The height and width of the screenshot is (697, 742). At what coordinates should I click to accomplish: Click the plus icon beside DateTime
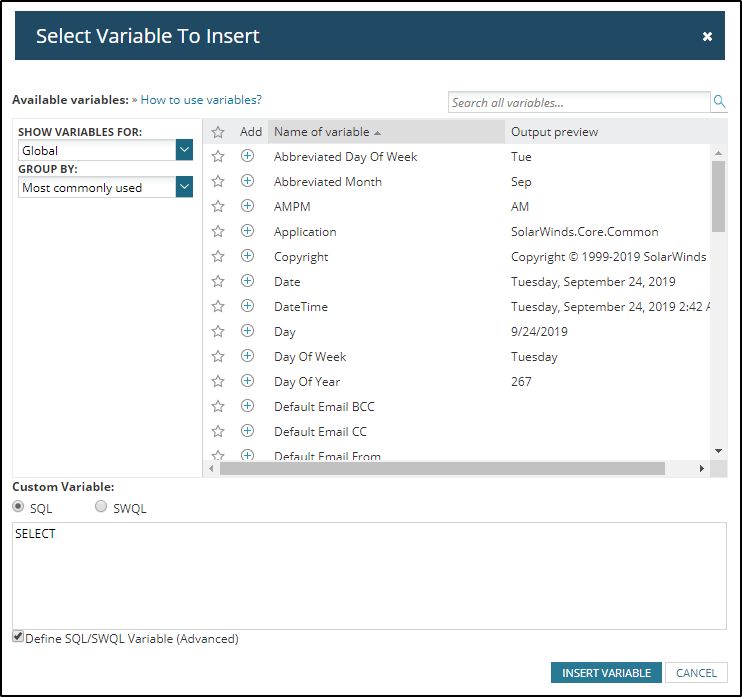248,306
